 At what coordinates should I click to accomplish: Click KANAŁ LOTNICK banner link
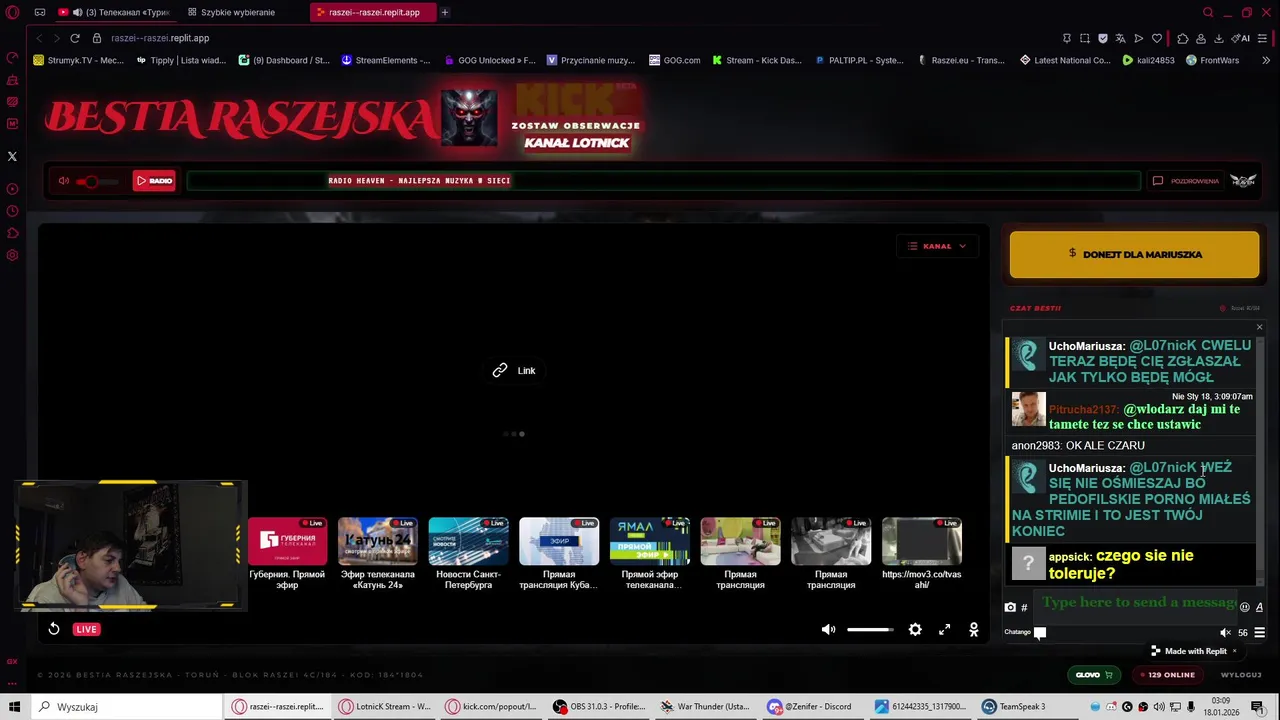pos(577,143)
